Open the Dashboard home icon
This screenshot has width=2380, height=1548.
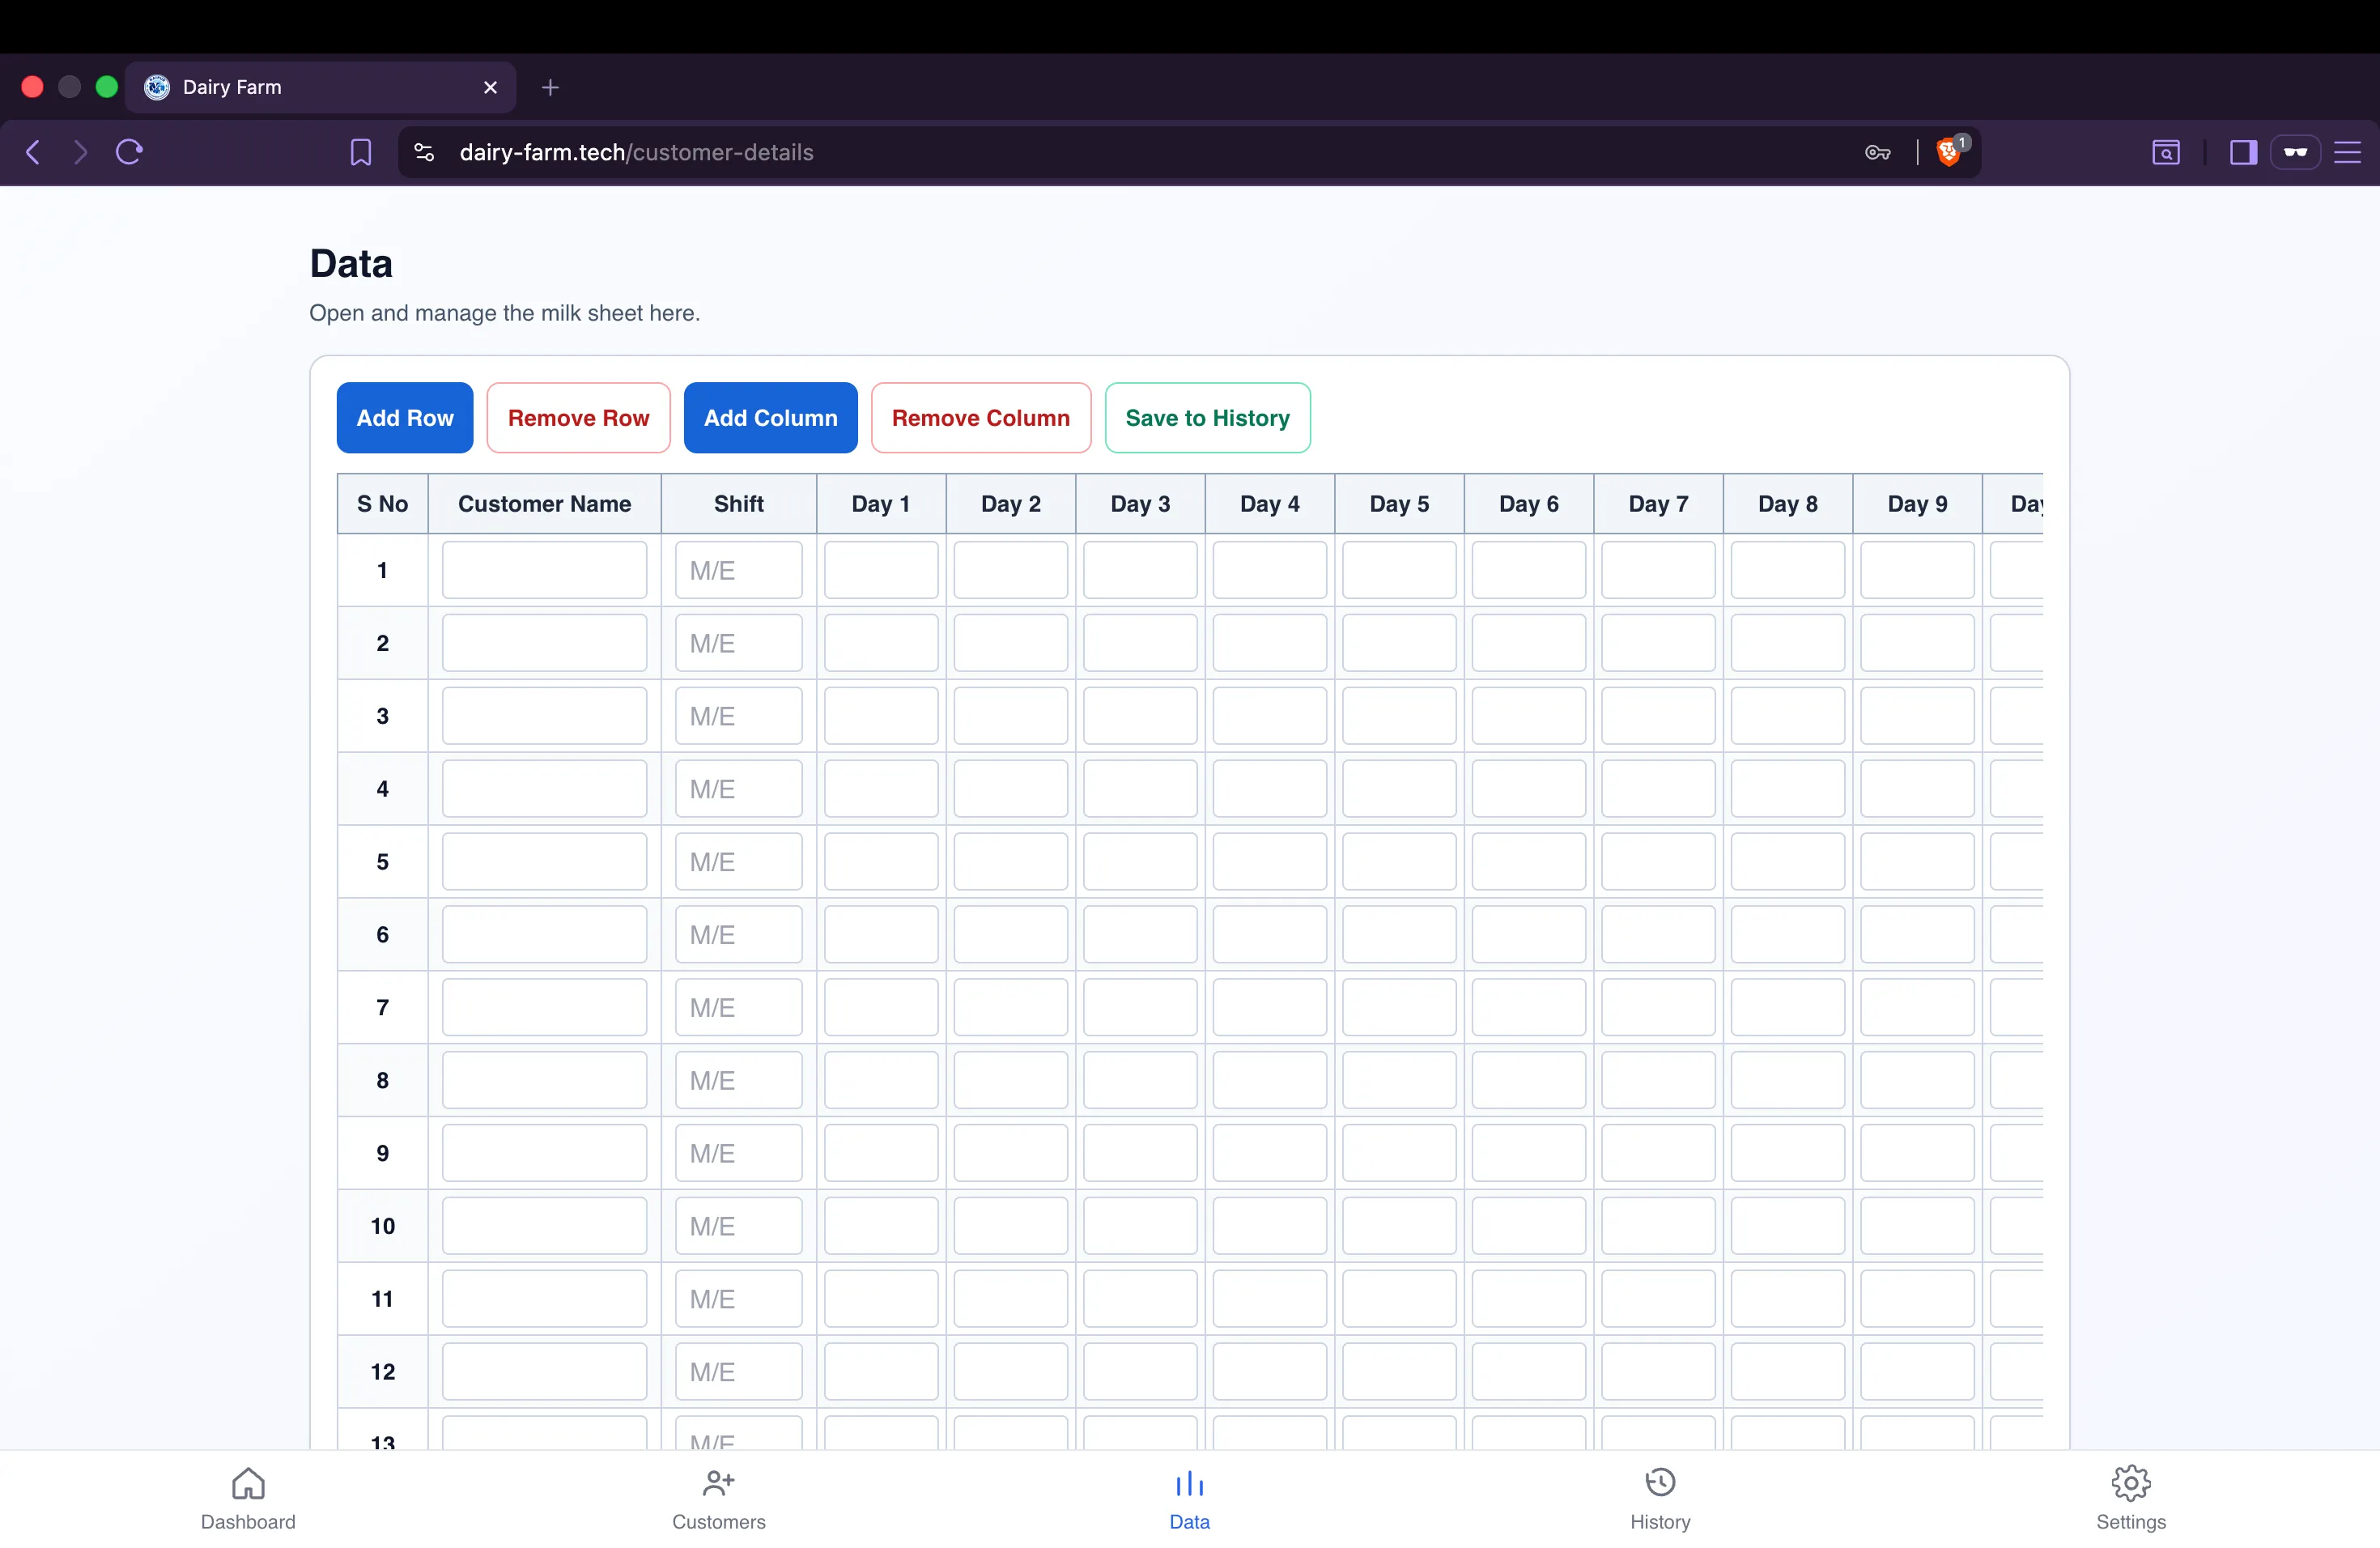point(248,1484)
